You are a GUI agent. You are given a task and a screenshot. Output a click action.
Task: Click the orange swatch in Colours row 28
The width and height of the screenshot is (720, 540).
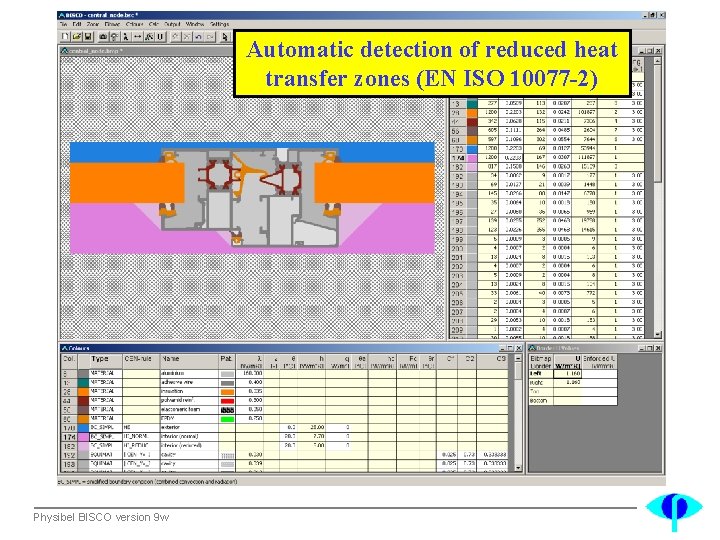(83, 392)
